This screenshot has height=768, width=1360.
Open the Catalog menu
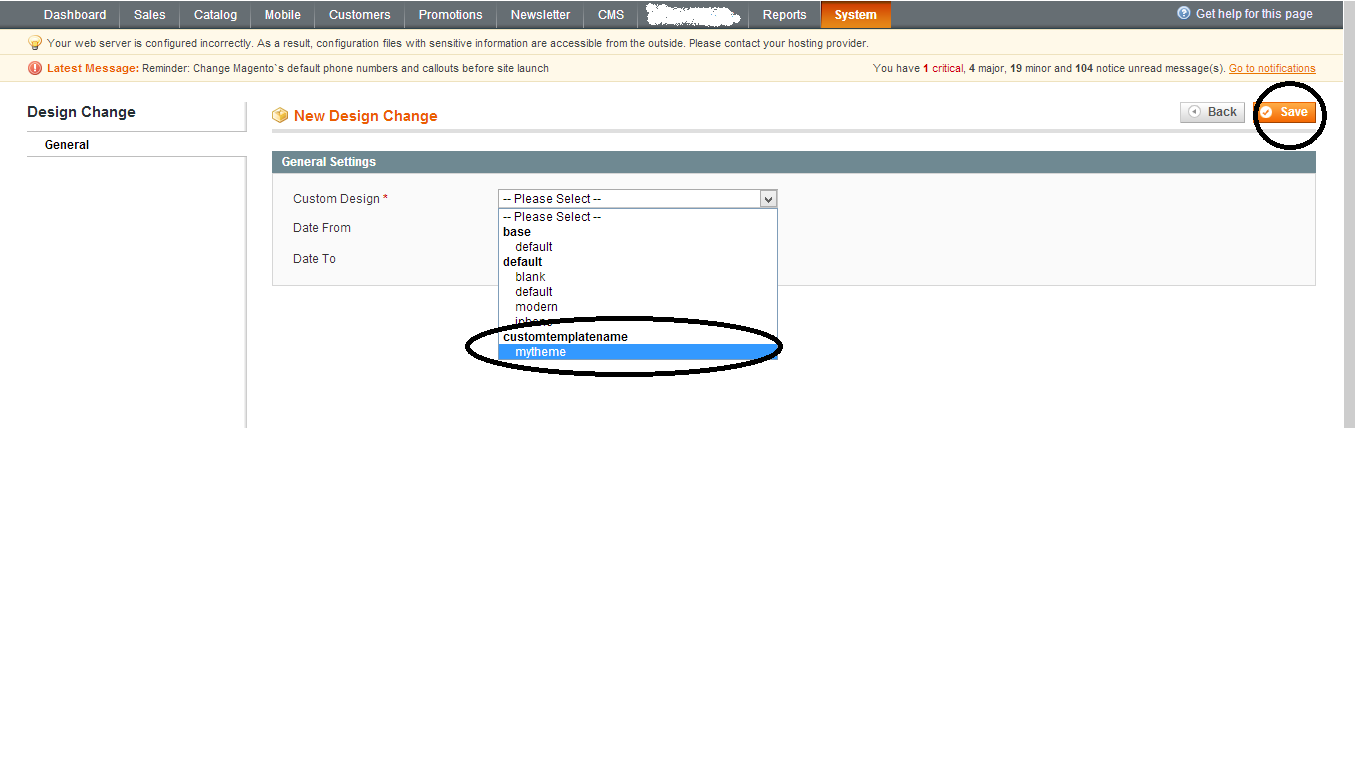(x=215, y=15)
